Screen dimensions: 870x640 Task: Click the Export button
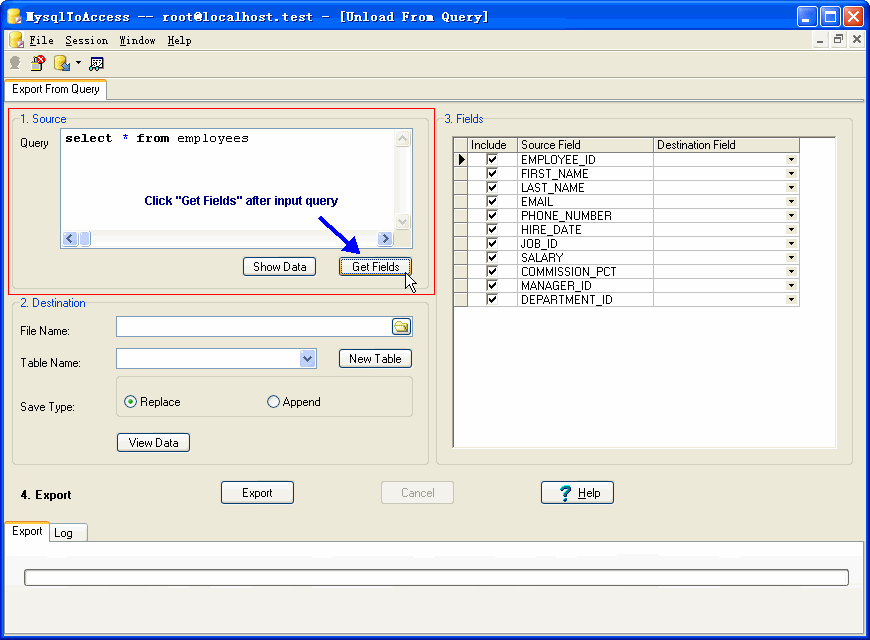point(257,492)
